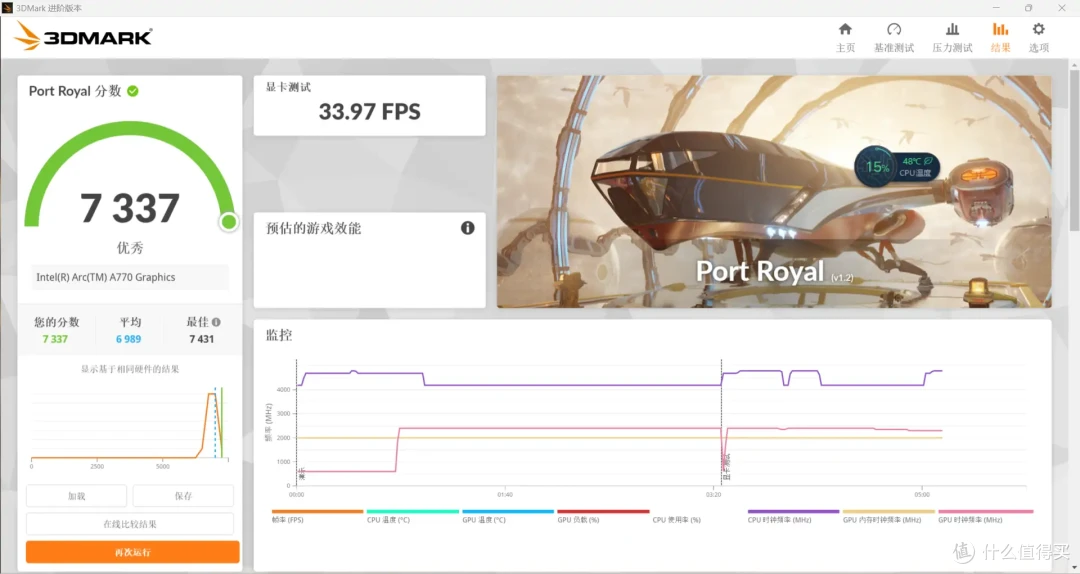This screenshot has height=574, width=1080.
Task: Click your score value 7 337 in green
Action: (55, 339)
